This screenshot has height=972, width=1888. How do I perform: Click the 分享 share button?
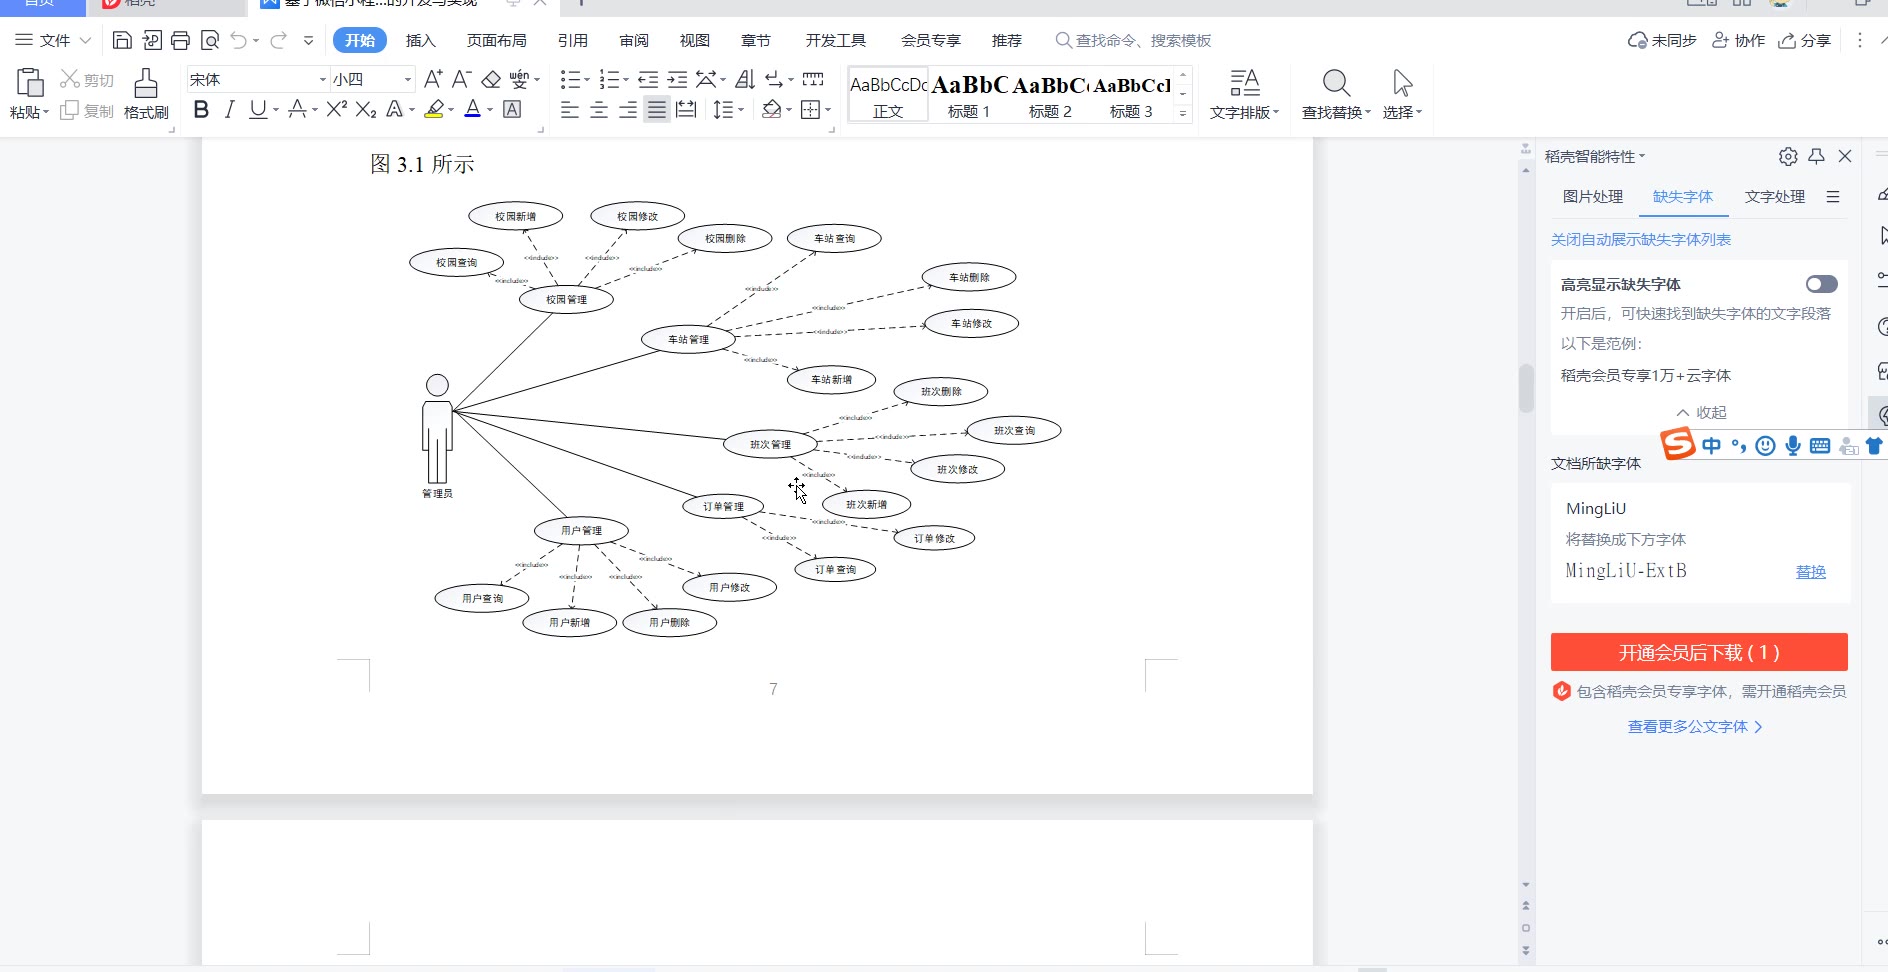pos(1805,40)
